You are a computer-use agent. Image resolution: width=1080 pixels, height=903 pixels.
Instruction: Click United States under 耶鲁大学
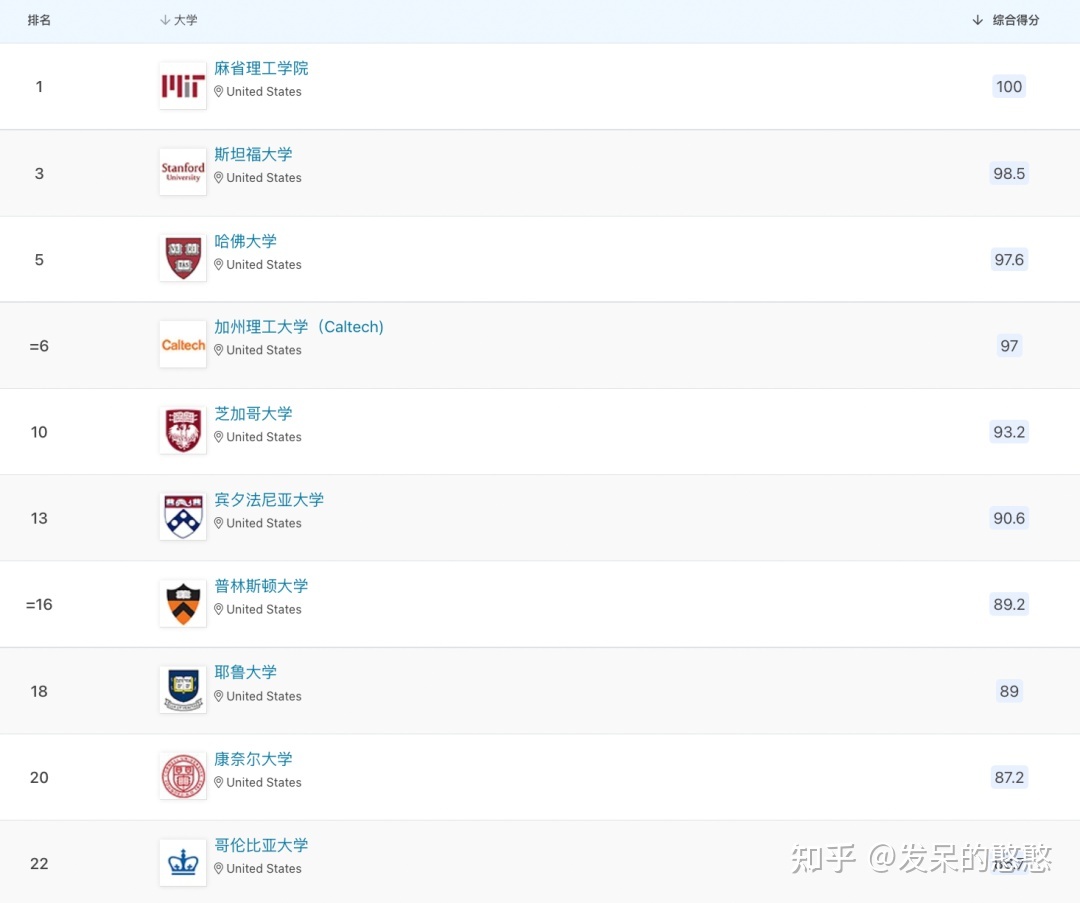tap(264, 696)
